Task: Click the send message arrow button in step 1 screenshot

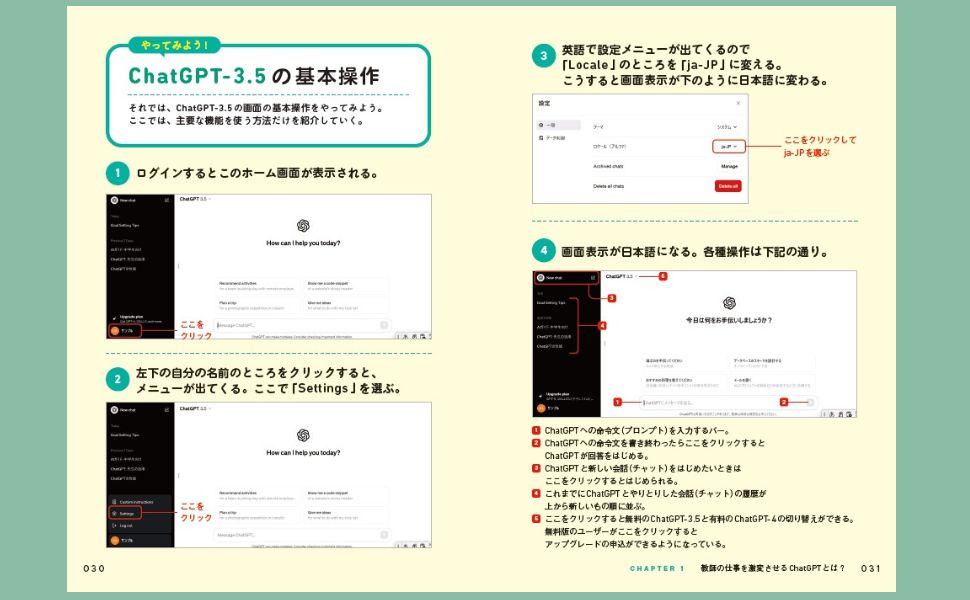Action: tap(384, 325)
